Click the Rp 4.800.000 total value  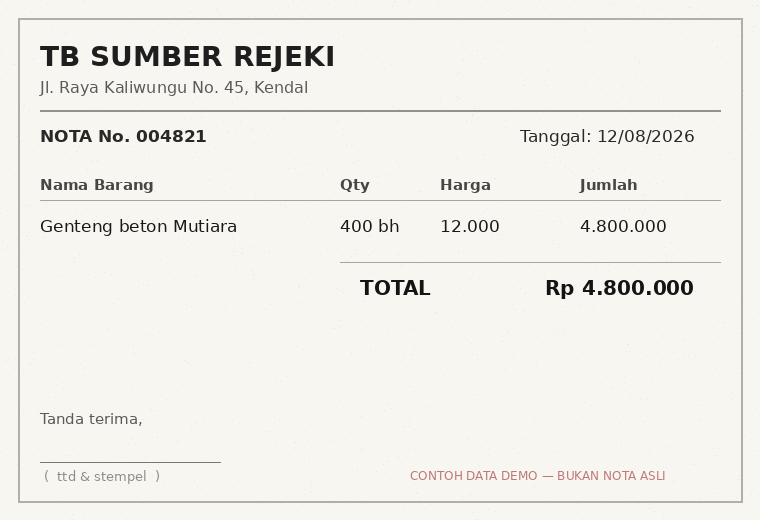(619, 288)
